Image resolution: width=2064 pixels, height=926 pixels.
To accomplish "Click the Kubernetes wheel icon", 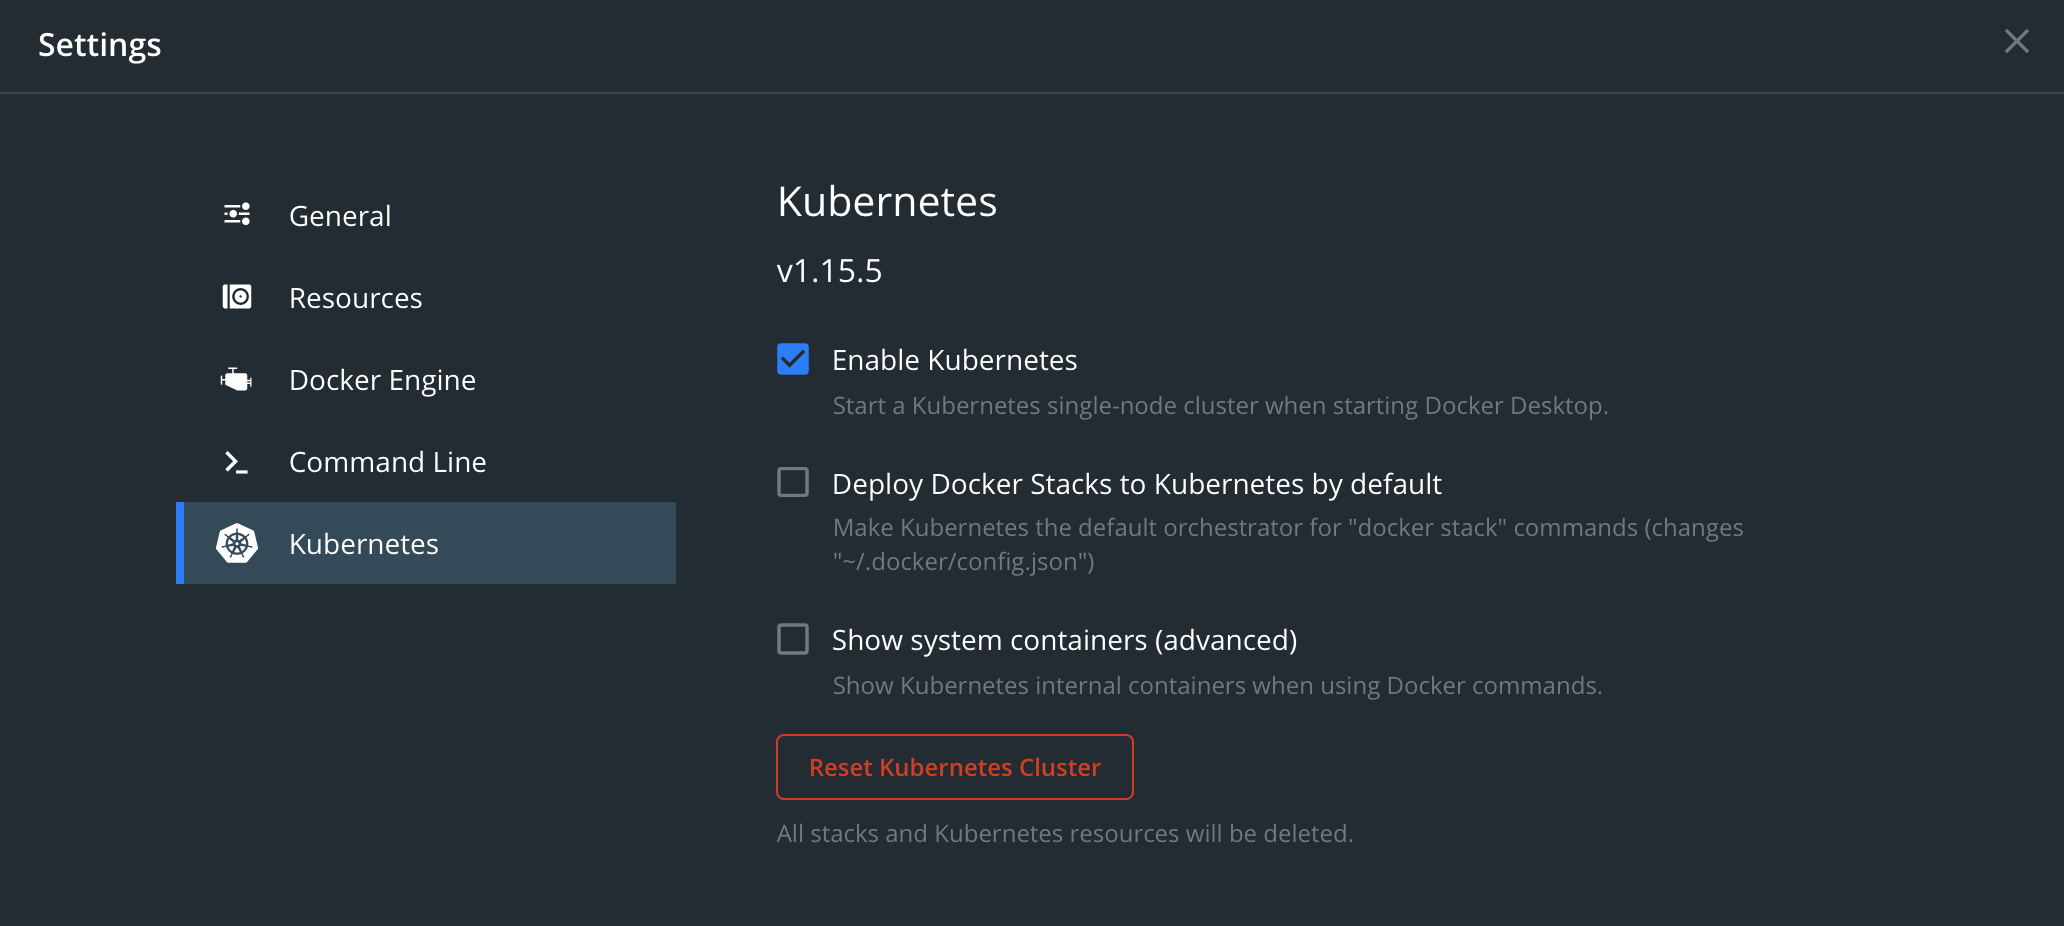I will point(237,543).
